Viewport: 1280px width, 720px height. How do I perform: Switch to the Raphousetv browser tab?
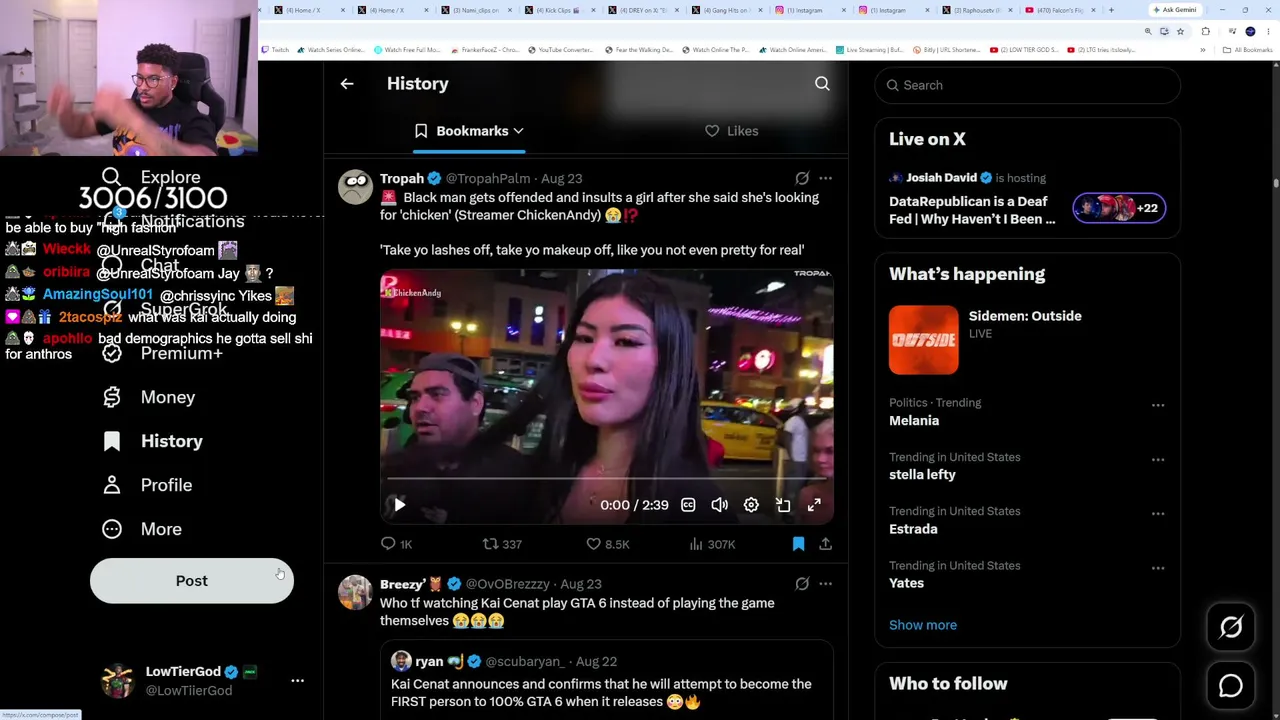tap(977, 10)
